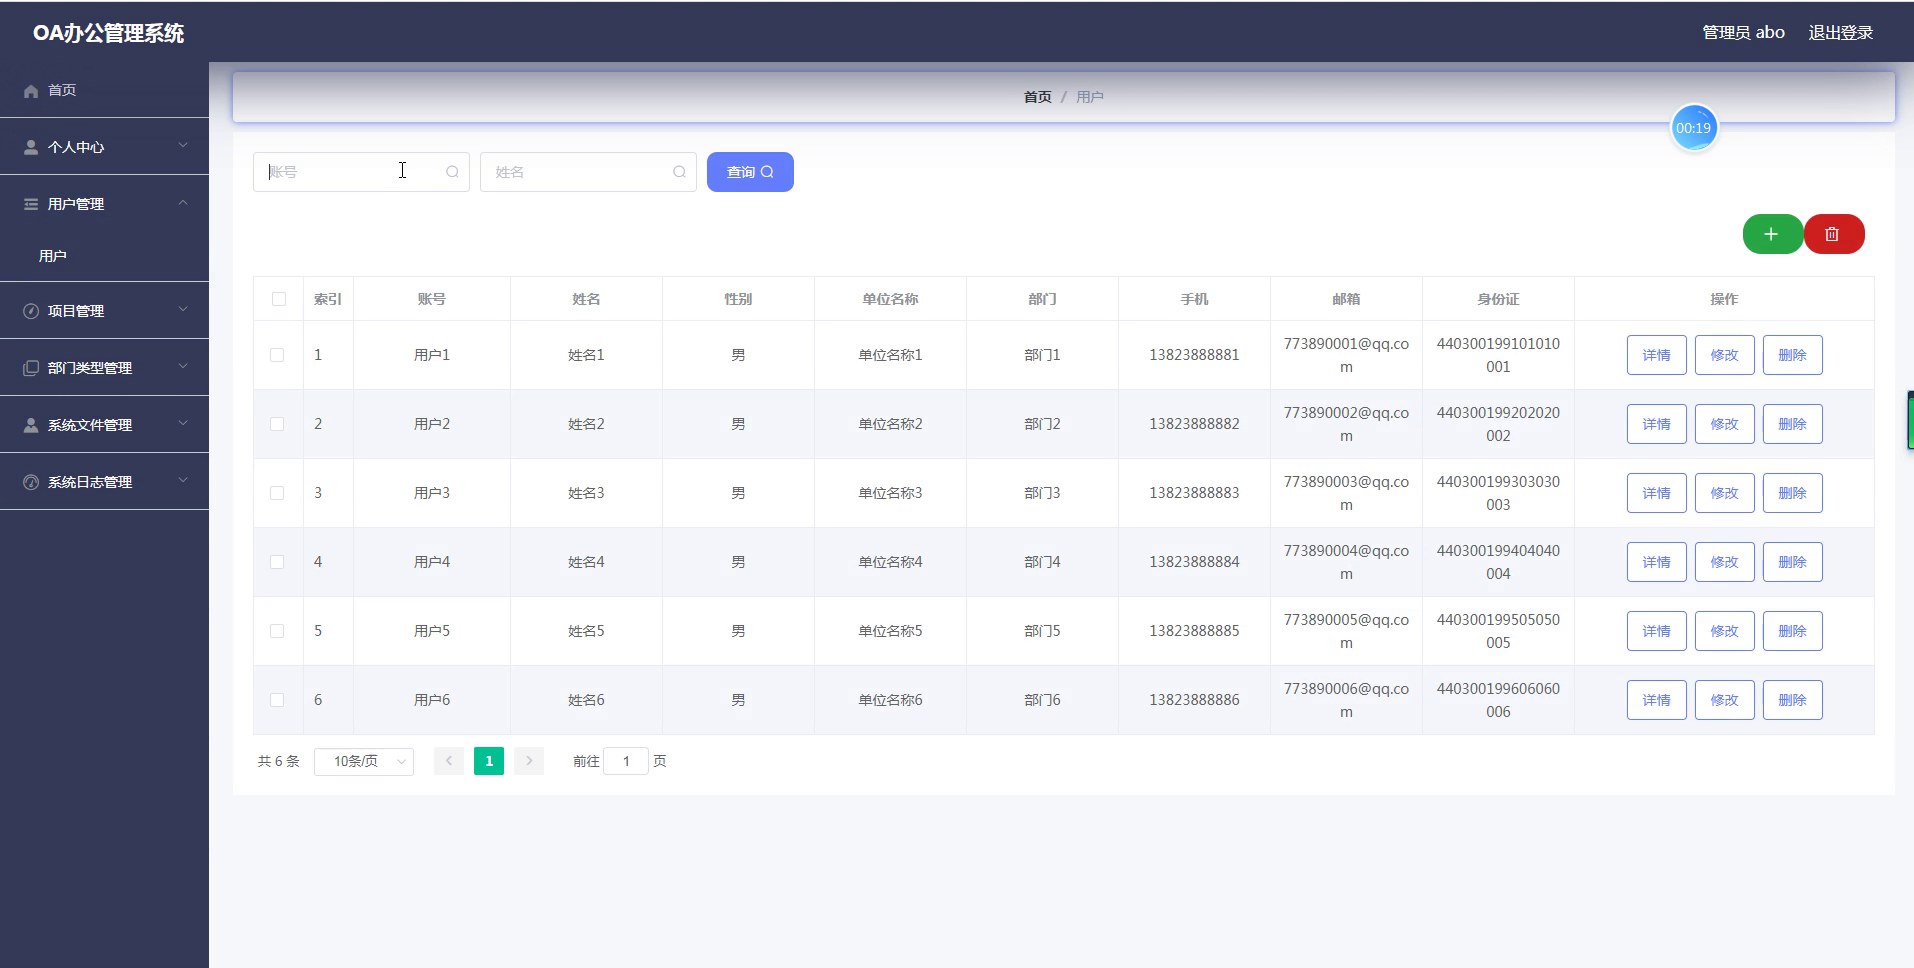Click 删除 for 用户6
Image resolution: width=1914 pixels, height=968 pixels.
click(1793, 700)
